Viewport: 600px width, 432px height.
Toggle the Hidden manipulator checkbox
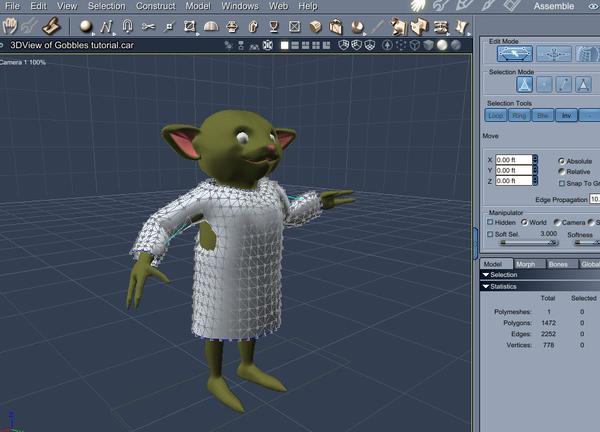490,222
